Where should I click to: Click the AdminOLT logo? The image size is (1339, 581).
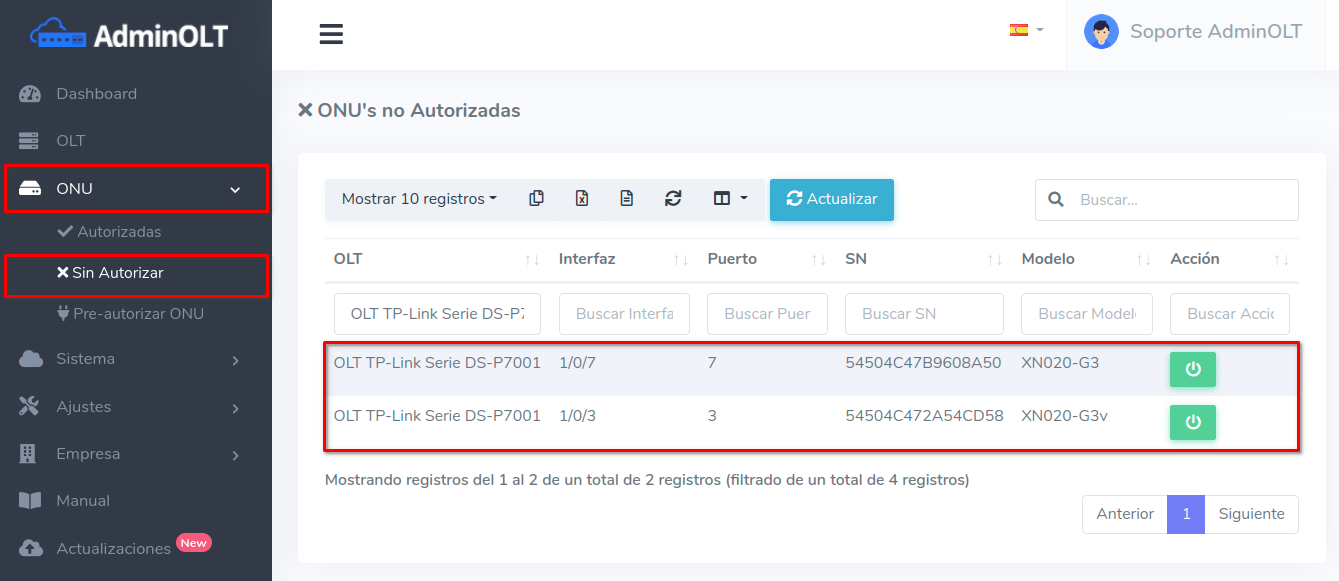click(130, 36)
